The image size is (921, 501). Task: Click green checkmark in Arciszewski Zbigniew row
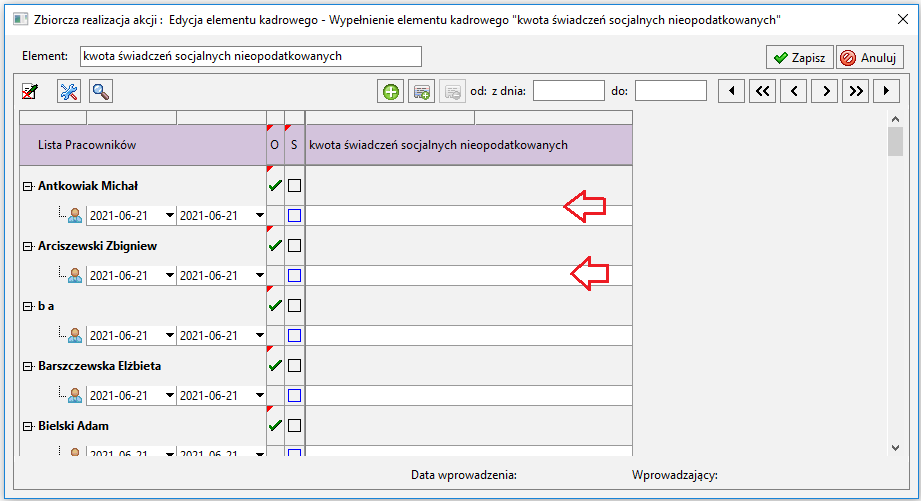[x=275, y=246]
